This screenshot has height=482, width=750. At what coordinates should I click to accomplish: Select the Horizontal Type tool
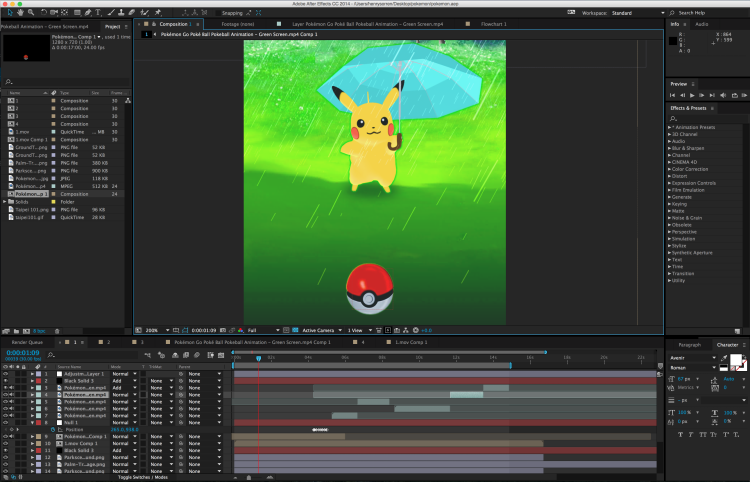coord(98,12)
